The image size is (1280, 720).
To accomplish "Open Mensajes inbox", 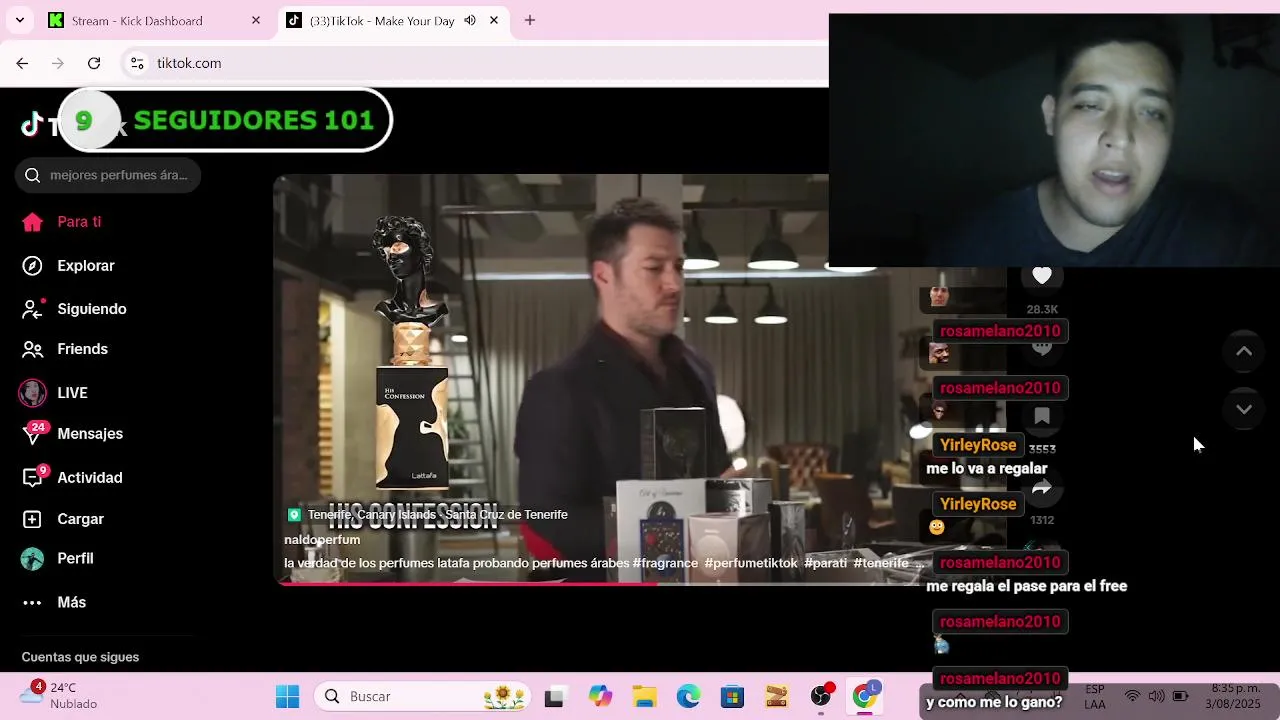I will click(x=72, y=434).
